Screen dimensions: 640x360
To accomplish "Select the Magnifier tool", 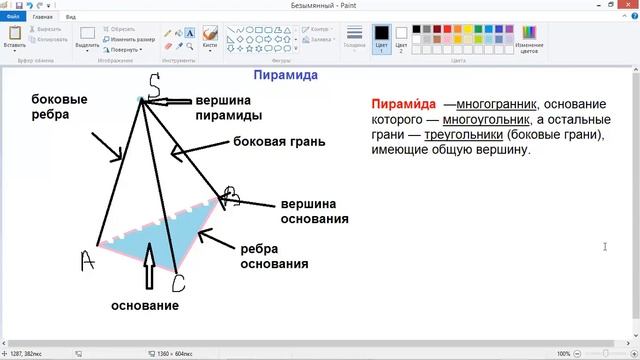I will tap(190, 47).
